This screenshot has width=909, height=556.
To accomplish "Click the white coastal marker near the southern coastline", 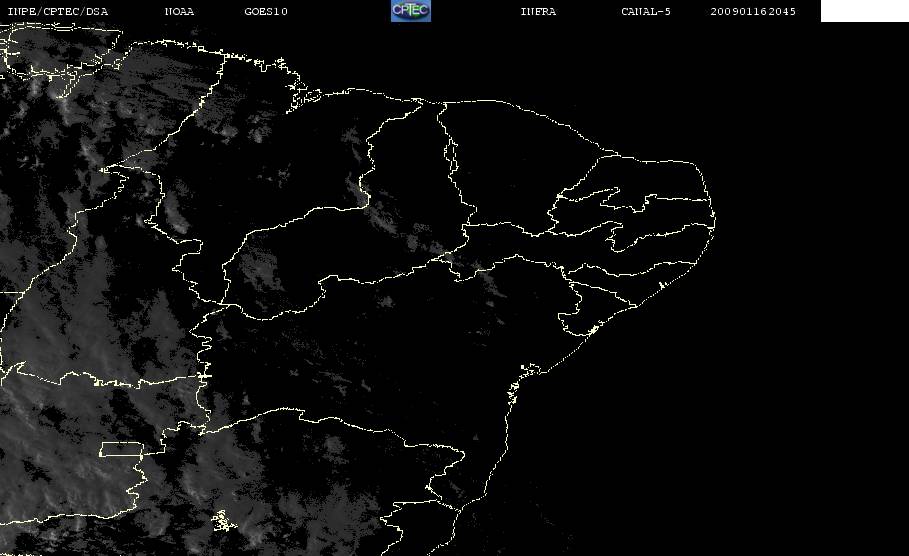I will 592,330.
